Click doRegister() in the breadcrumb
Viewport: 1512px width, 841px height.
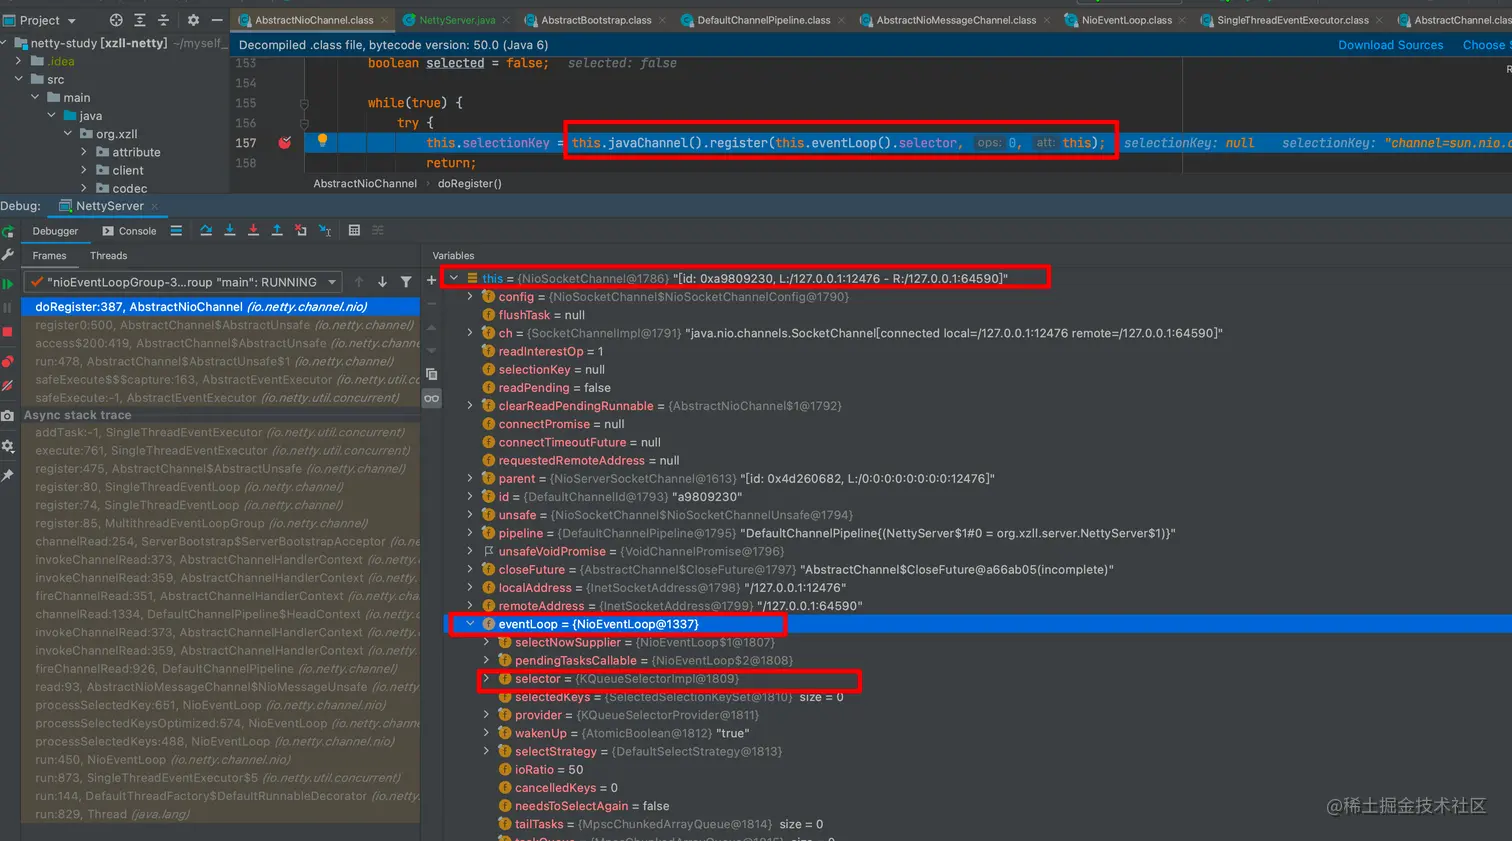coord(470,183)
